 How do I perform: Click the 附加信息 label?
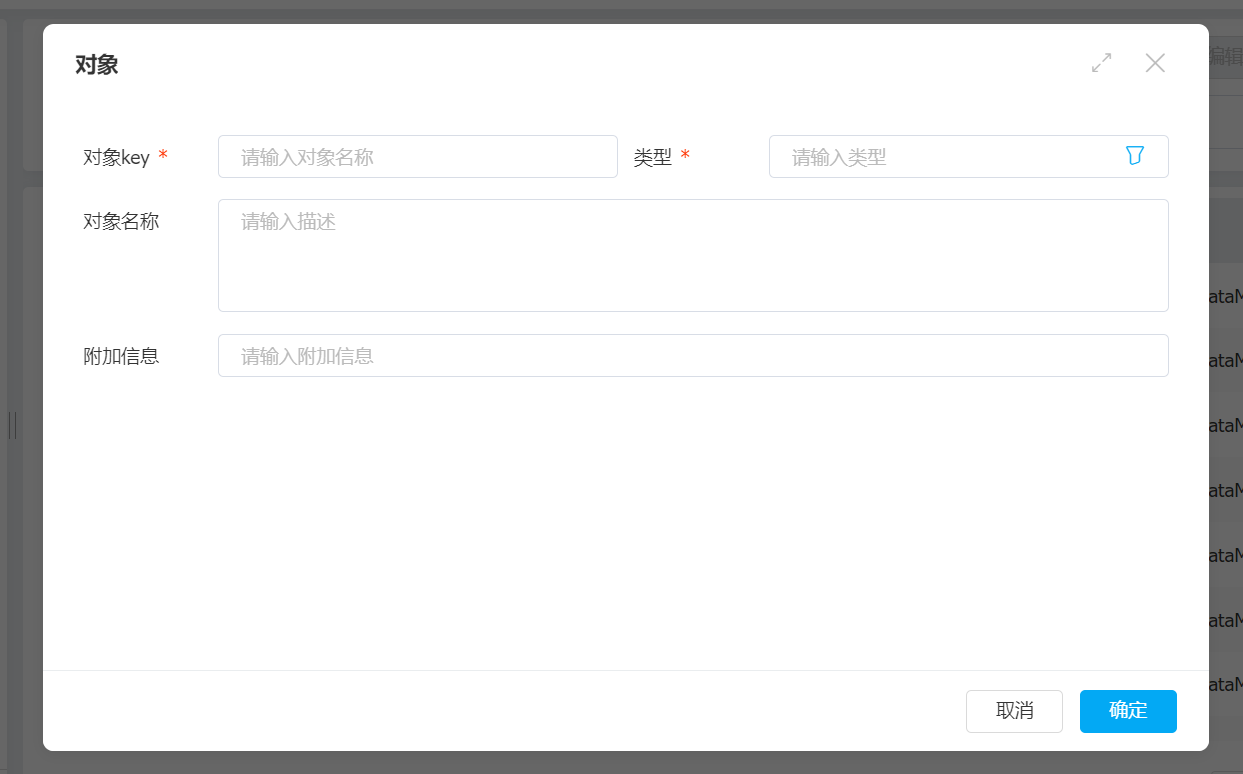pos(121,356)
